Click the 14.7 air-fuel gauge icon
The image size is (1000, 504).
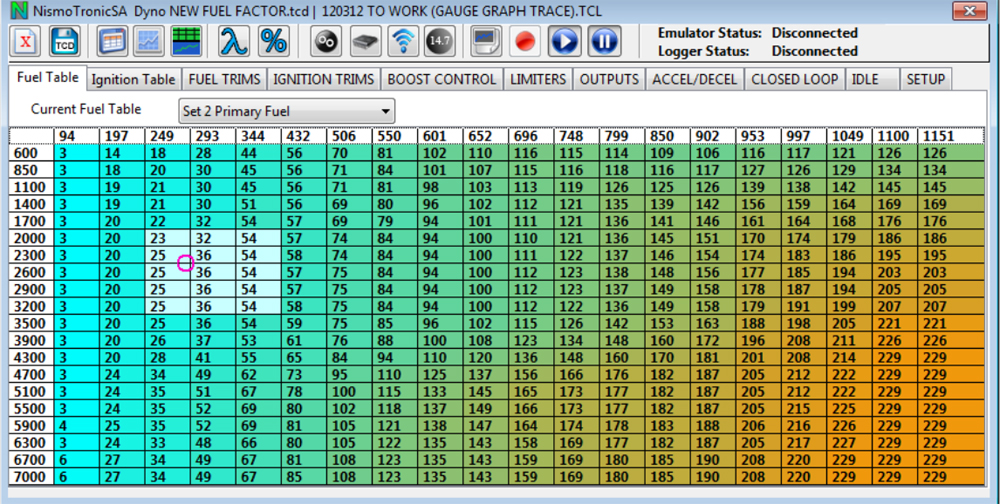click(439, 41)
